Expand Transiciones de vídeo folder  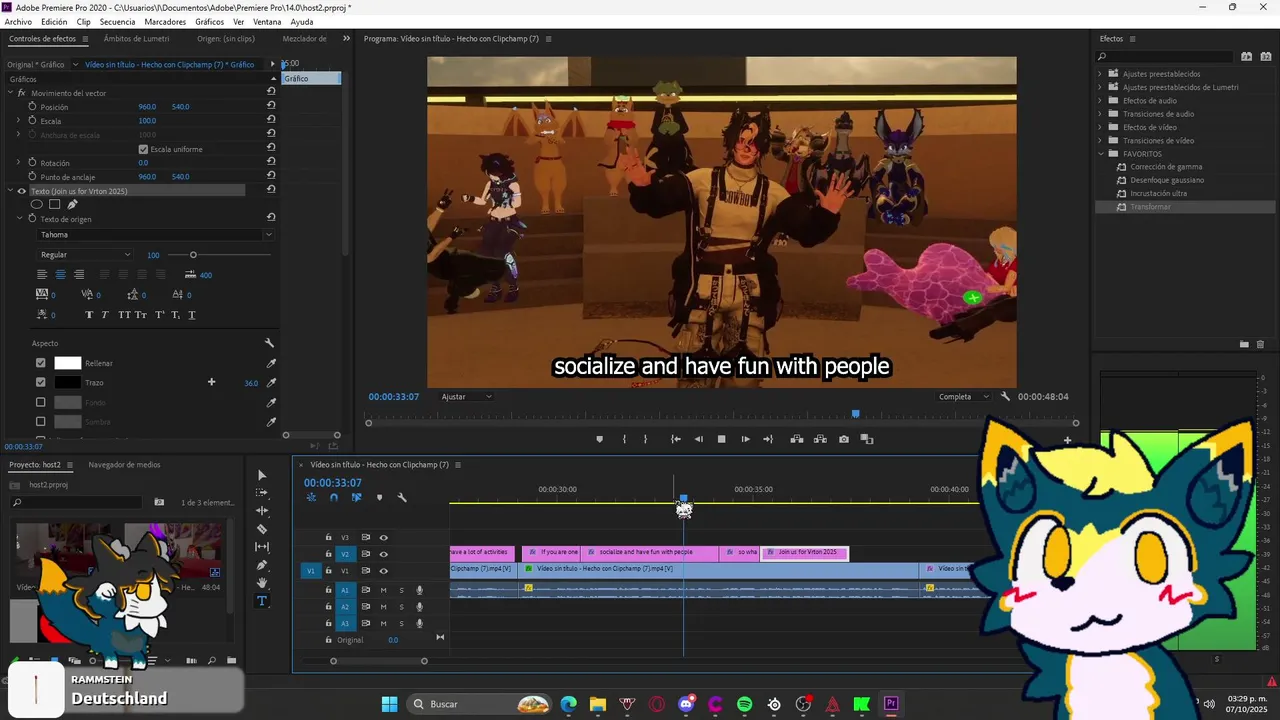pyautogui.click(x=1100, y=140)
